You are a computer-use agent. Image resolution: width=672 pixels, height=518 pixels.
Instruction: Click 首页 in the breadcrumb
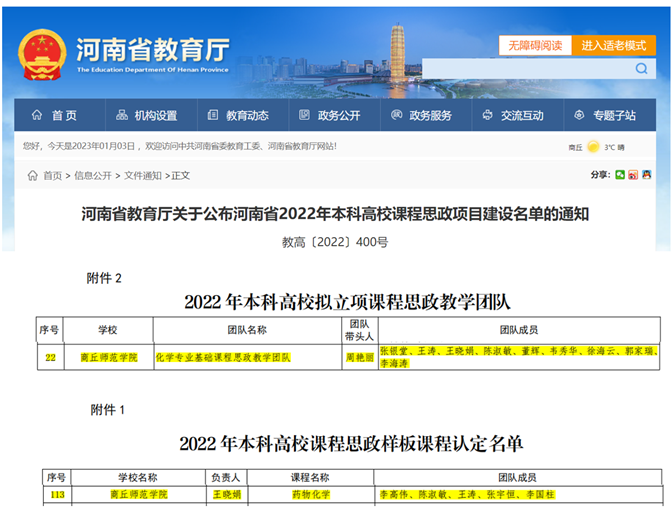coord(52,176)
